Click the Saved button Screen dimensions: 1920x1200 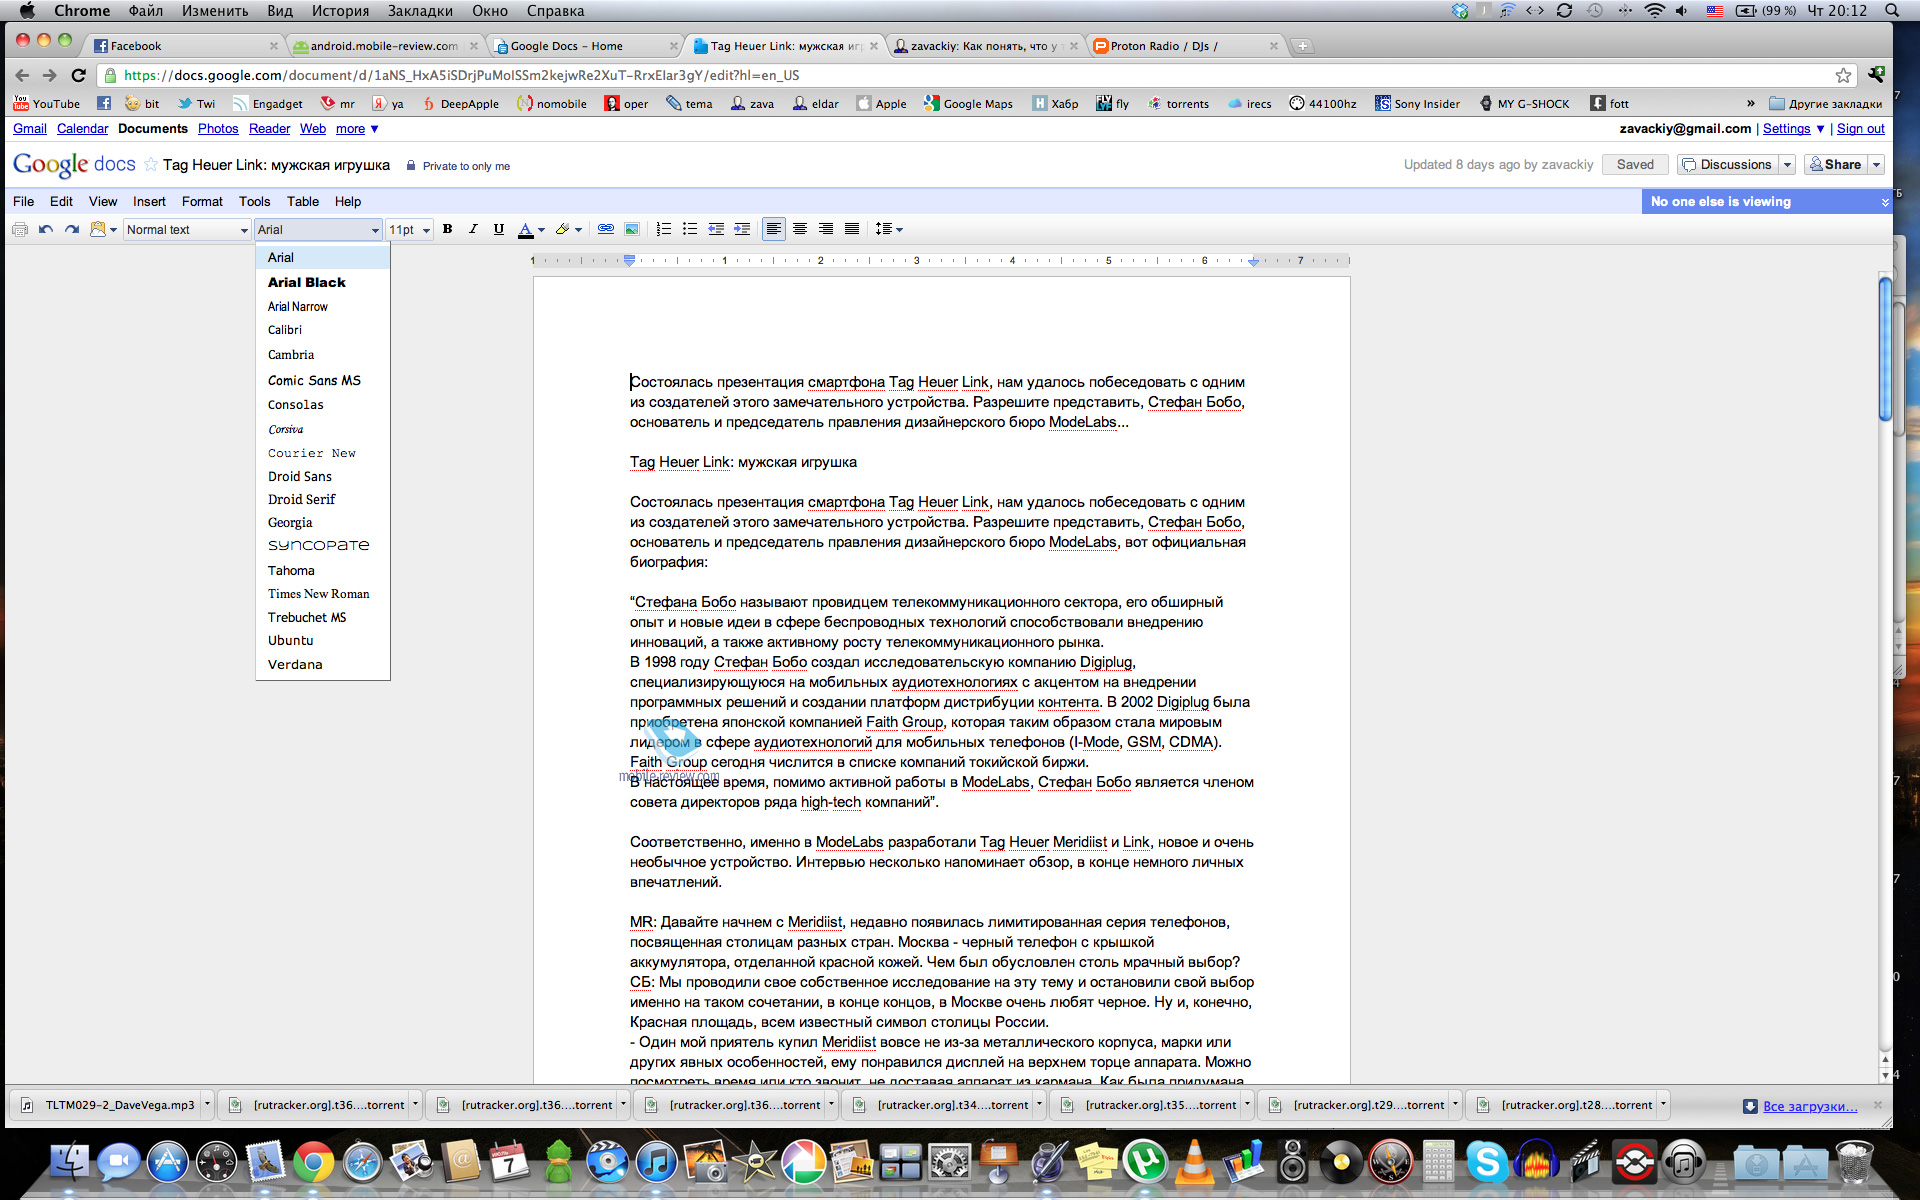1635,164
